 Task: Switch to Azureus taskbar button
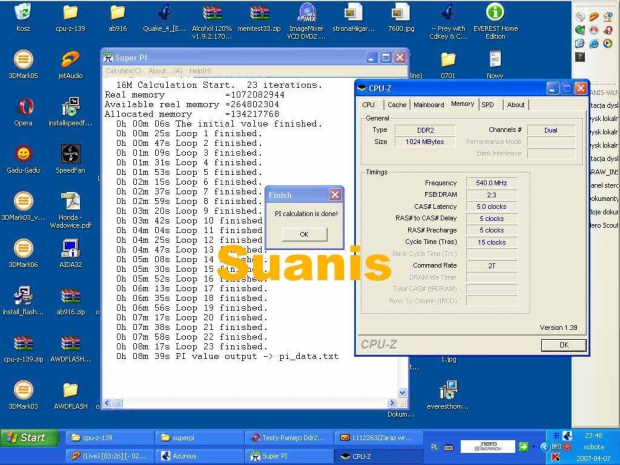pyautogui.click(x=199, y=456)
